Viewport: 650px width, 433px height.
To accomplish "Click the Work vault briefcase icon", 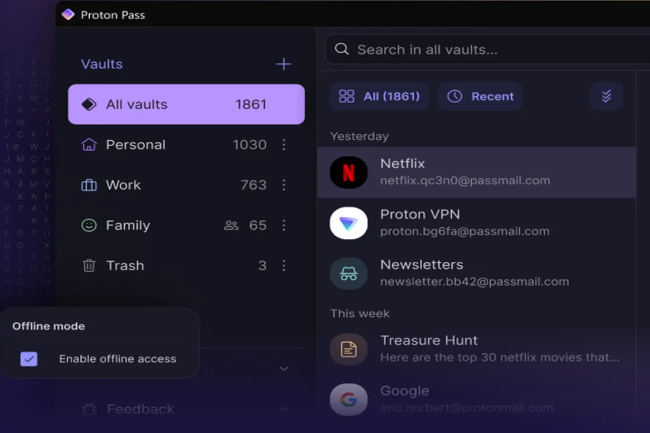I will tap(89, 185).
